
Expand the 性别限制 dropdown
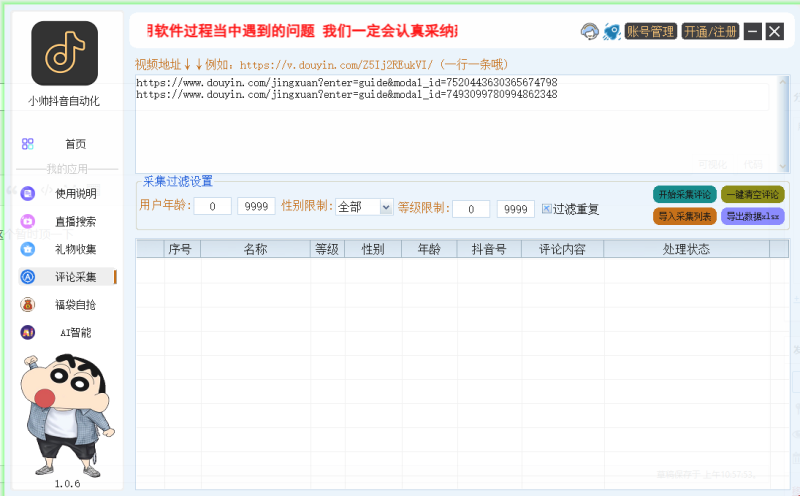pos(386,207)
